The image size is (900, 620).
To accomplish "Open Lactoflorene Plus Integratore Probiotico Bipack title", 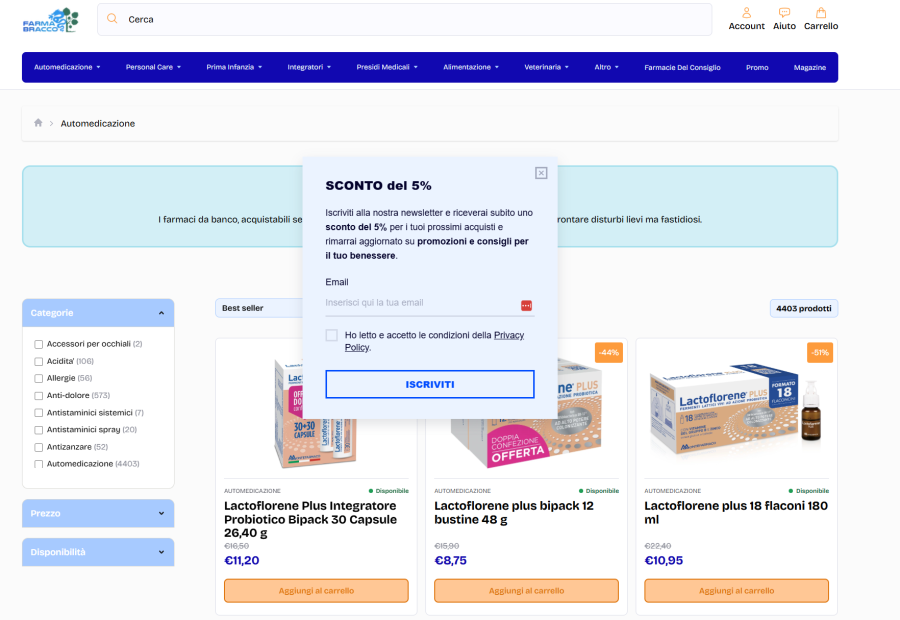I will tap(311, 519).
